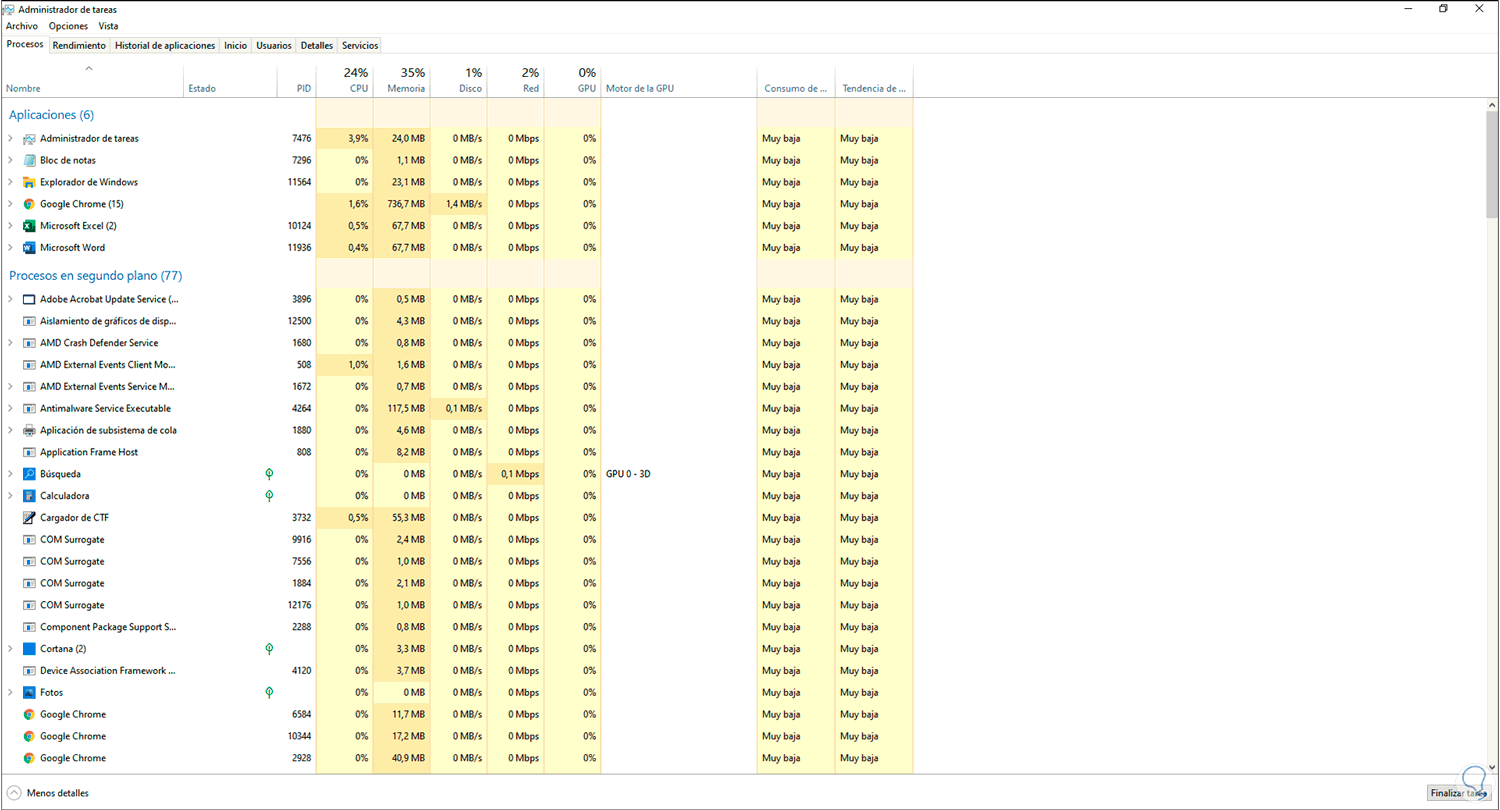Select the Fotos process icon

click(x=27, y=692)
